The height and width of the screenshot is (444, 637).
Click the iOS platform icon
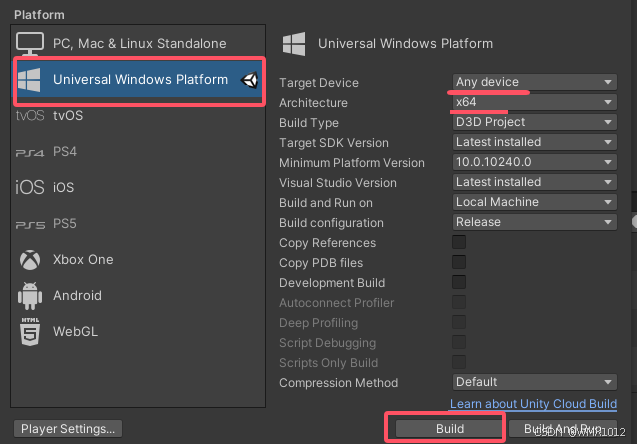click(30, 187)
